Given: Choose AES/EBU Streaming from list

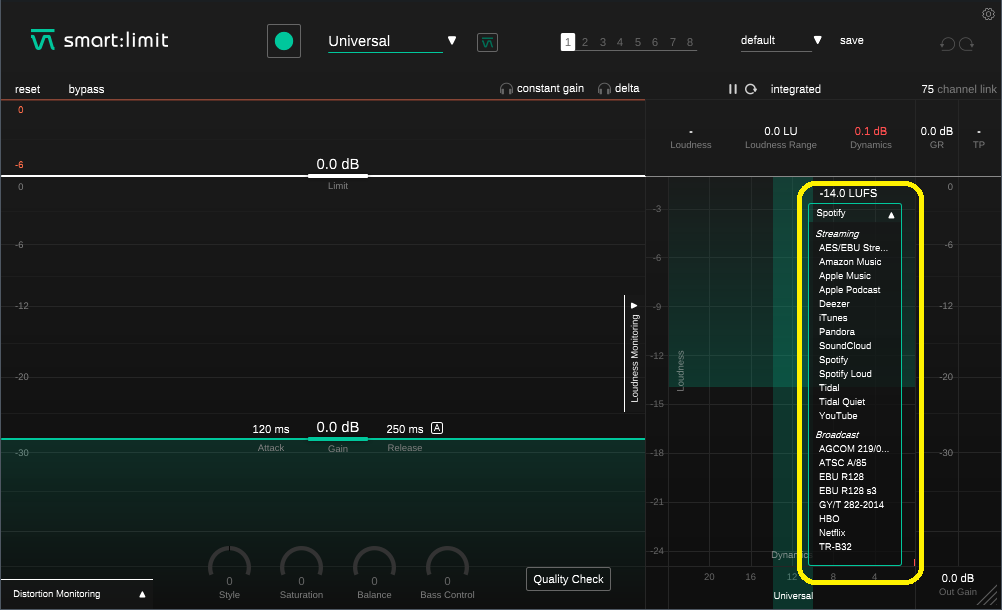Looking at the screenshot, I should click(x=854, y=248).
